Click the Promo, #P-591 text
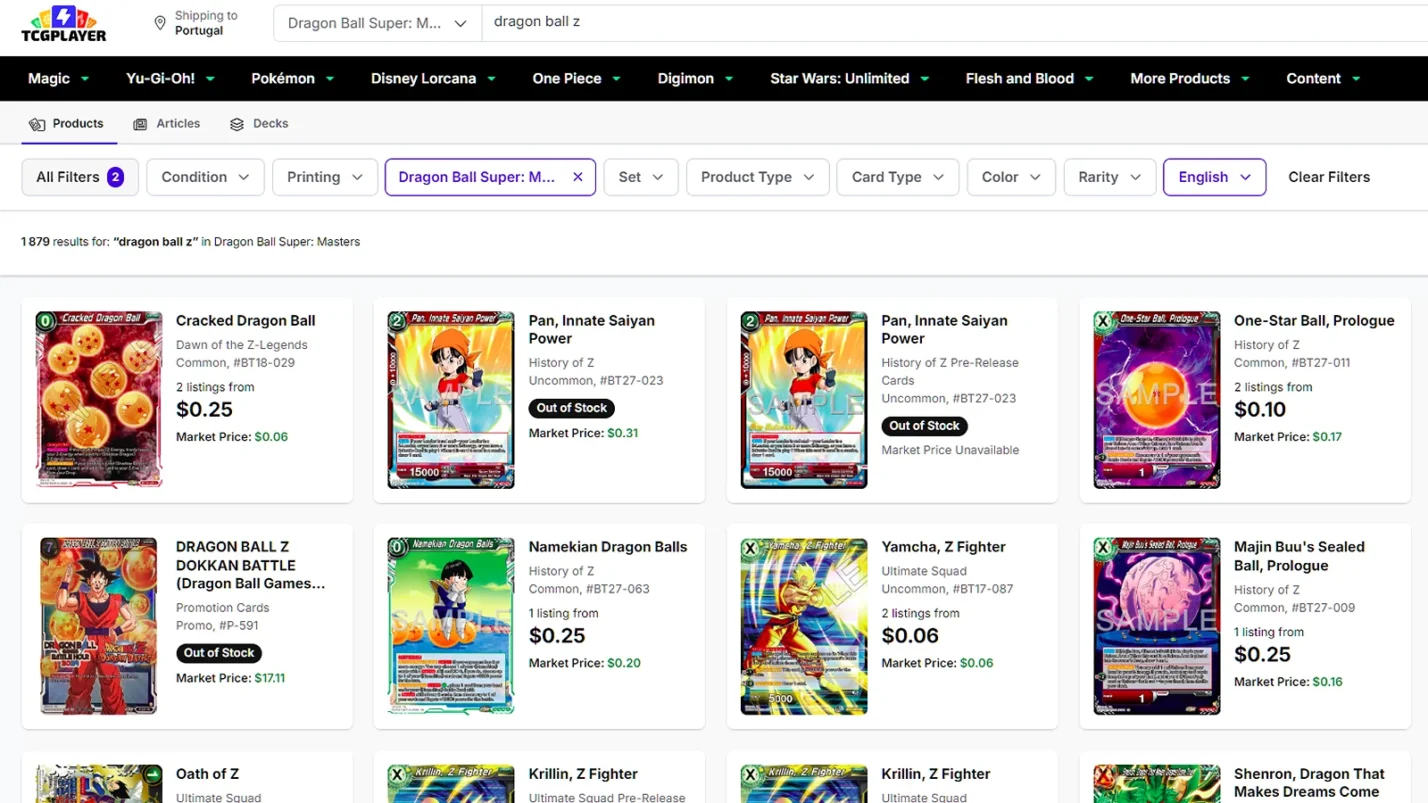 pyautogui.click(x=217, y=626)
